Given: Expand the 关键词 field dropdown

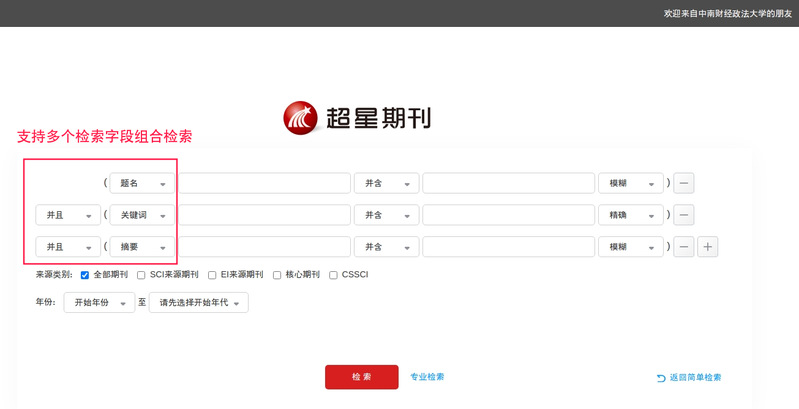Looking at the screenshot, I should click(x=142, y=215).
